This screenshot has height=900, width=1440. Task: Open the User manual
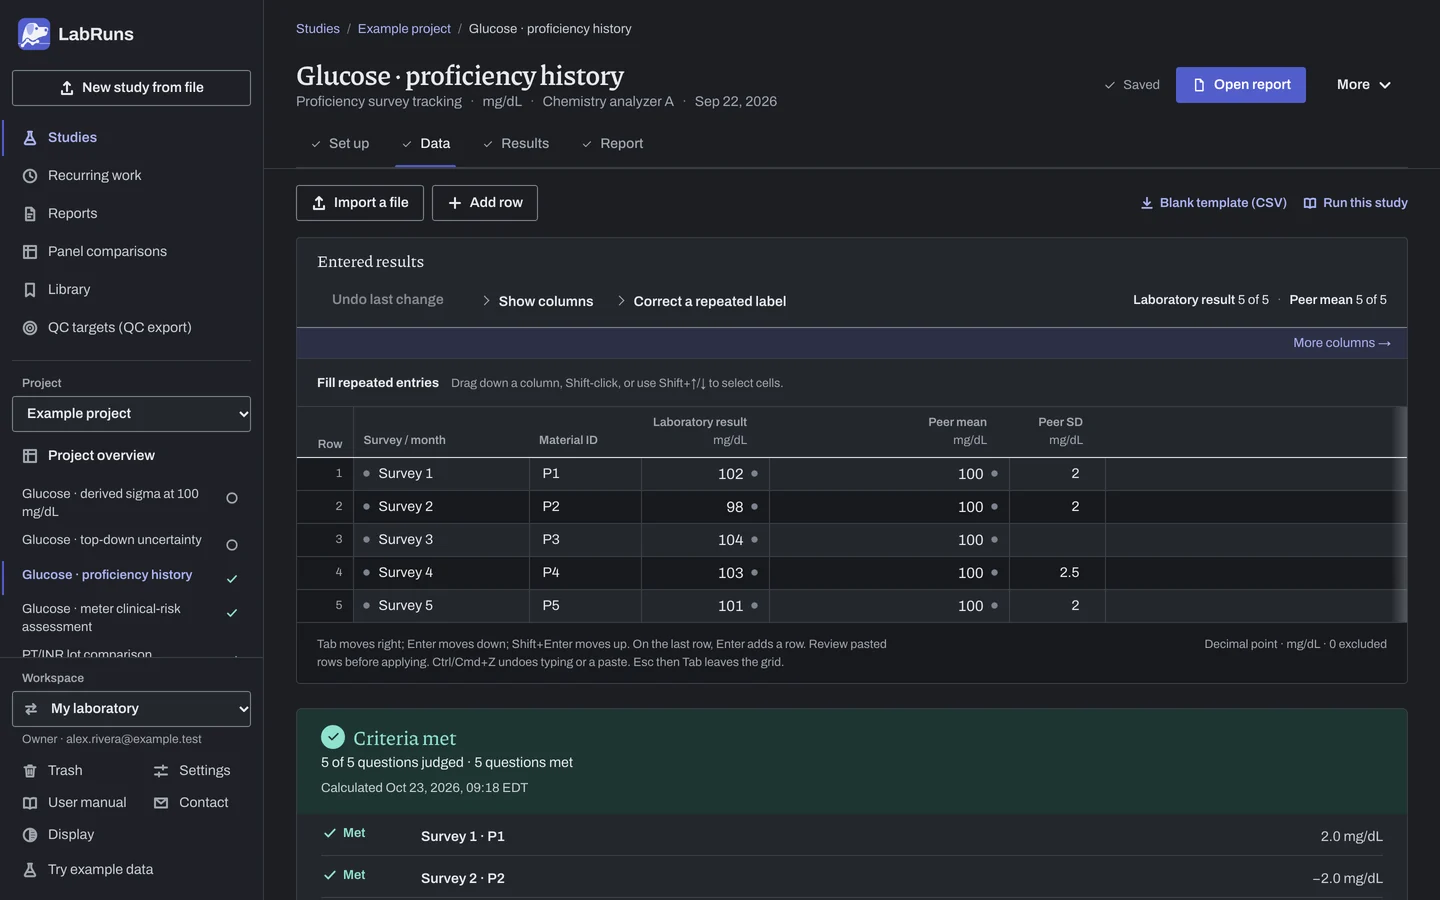tap(75, 803)
